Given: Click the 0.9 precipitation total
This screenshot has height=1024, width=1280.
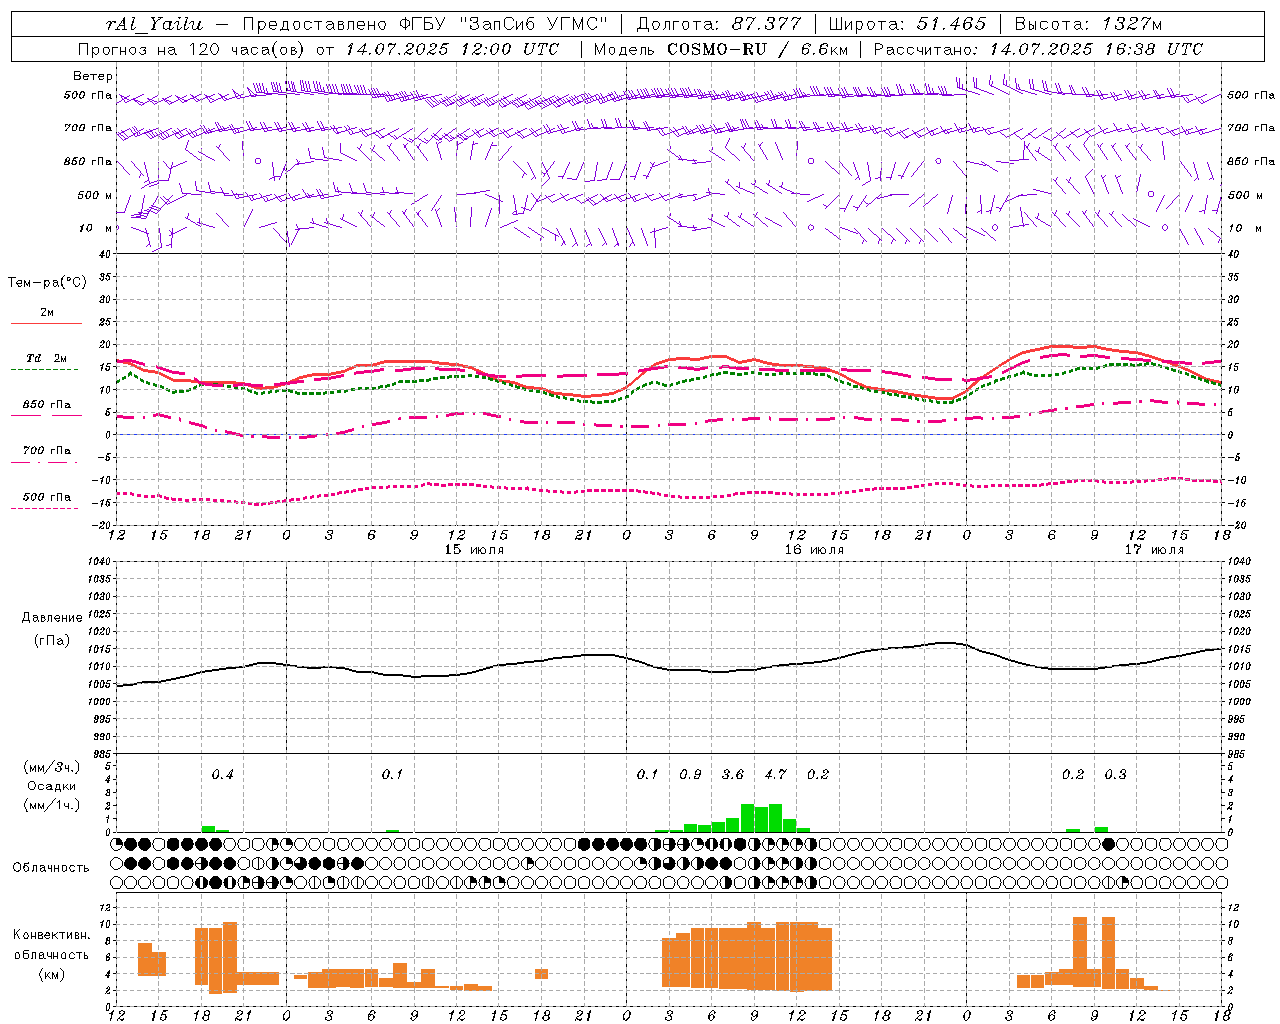Looking at the screenshot, I should 690,774.
